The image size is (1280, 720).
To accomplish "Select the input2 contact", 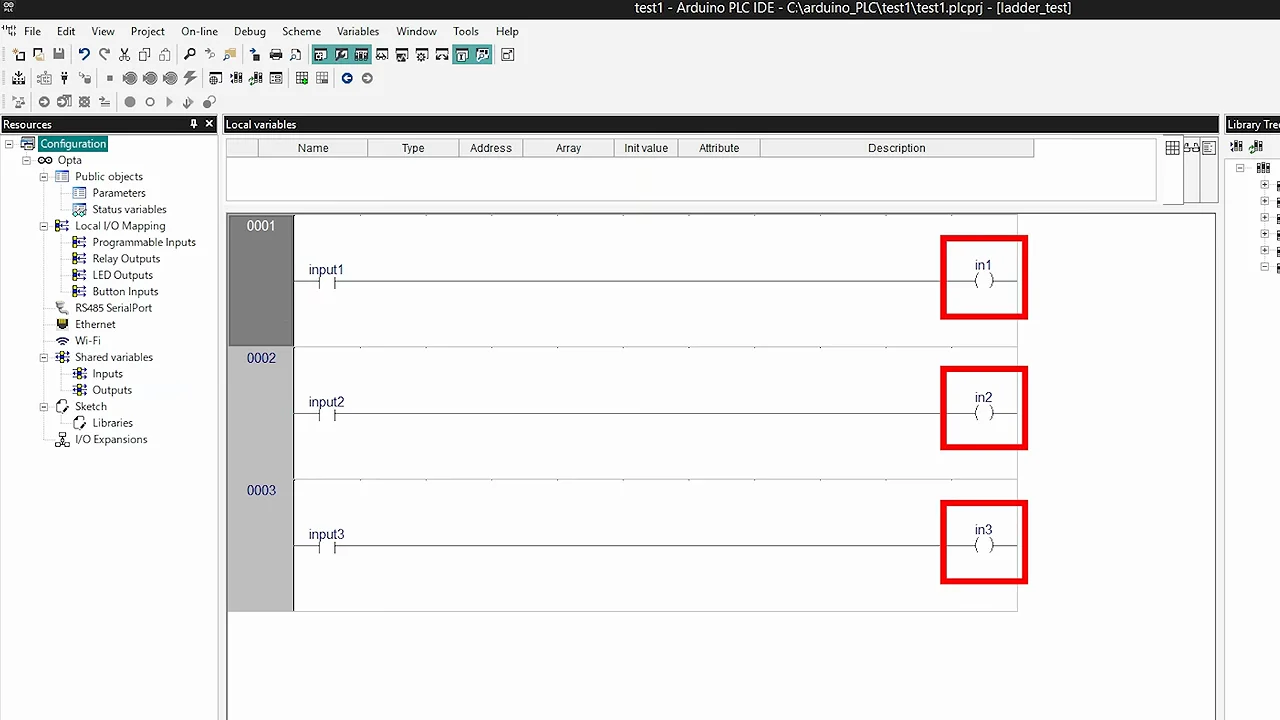I will 326,408.
